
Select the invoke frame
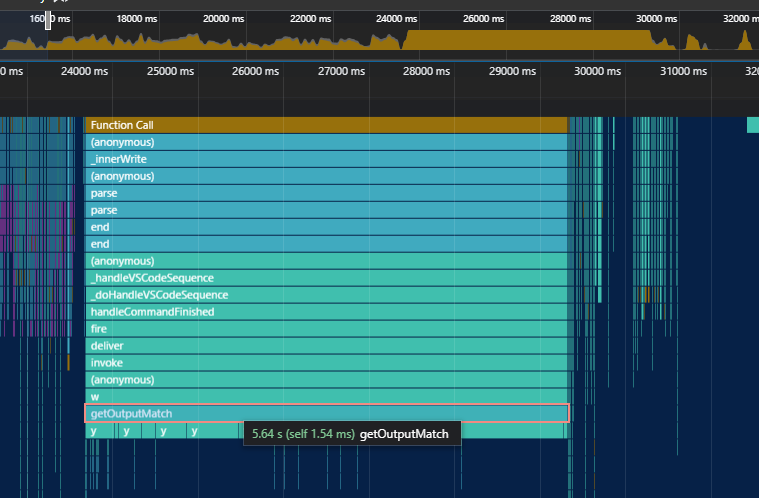[x=326, y=362]
